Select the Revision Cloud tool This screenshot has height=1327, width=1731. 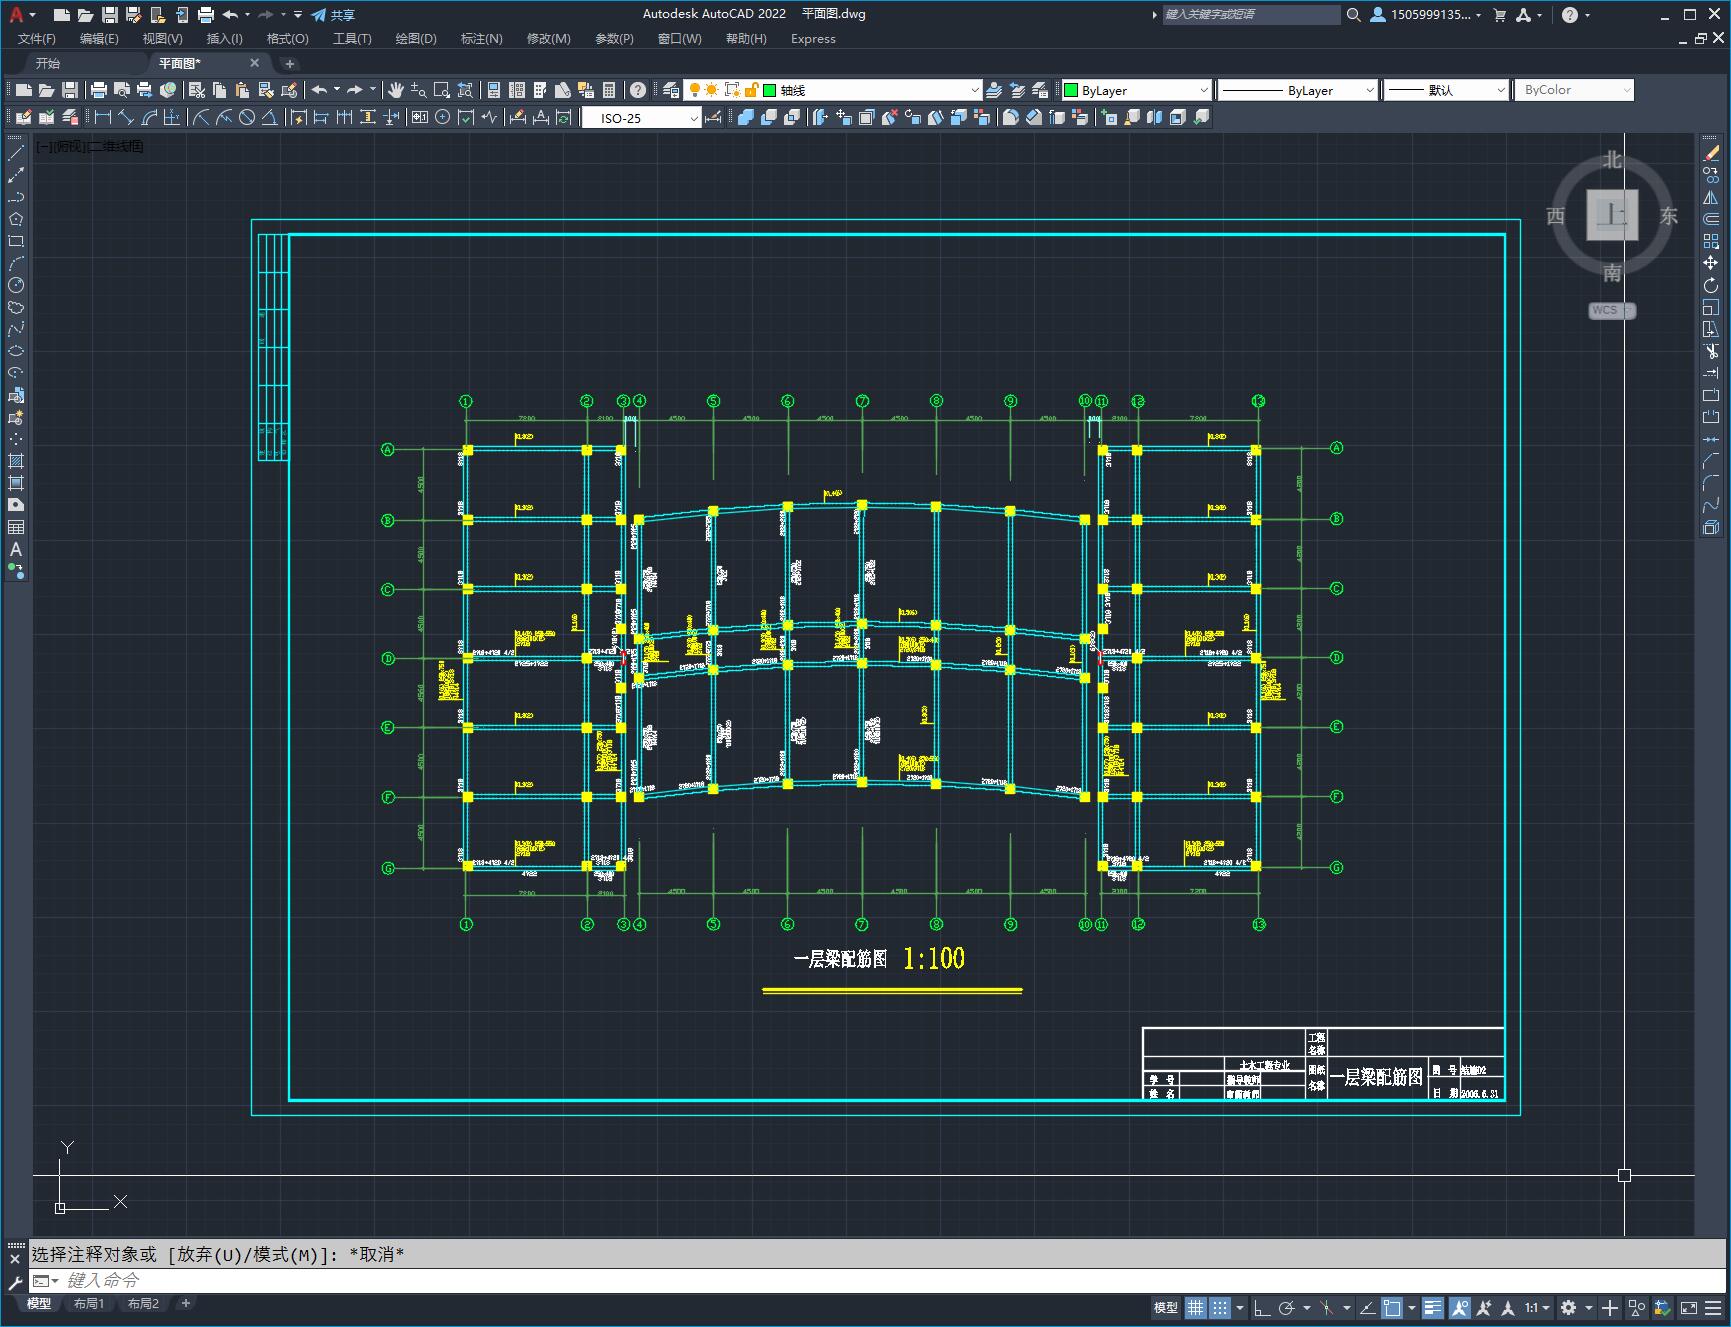click(x=16, y=307)
